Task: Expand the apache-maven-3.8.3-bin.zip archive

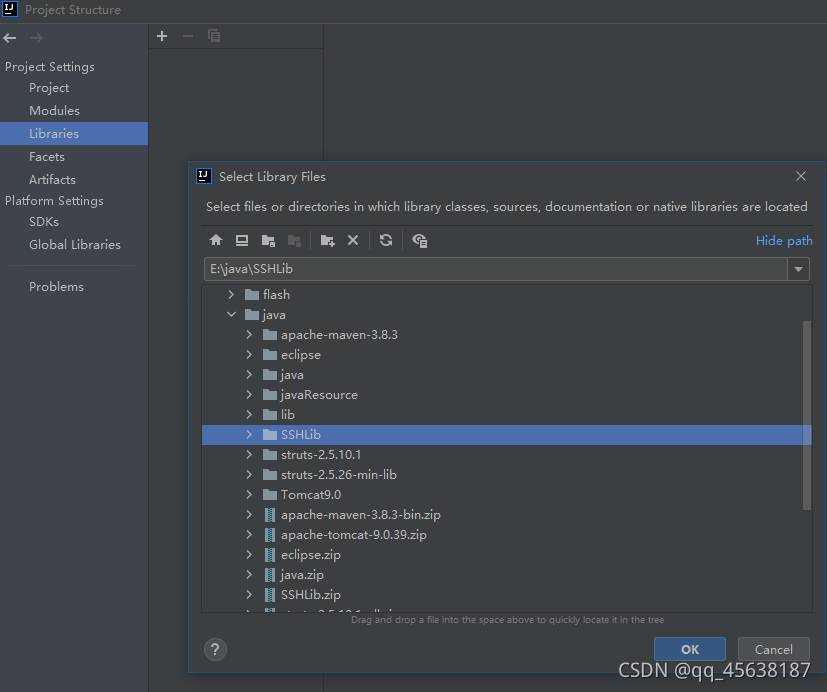Action: pos(249,515)
